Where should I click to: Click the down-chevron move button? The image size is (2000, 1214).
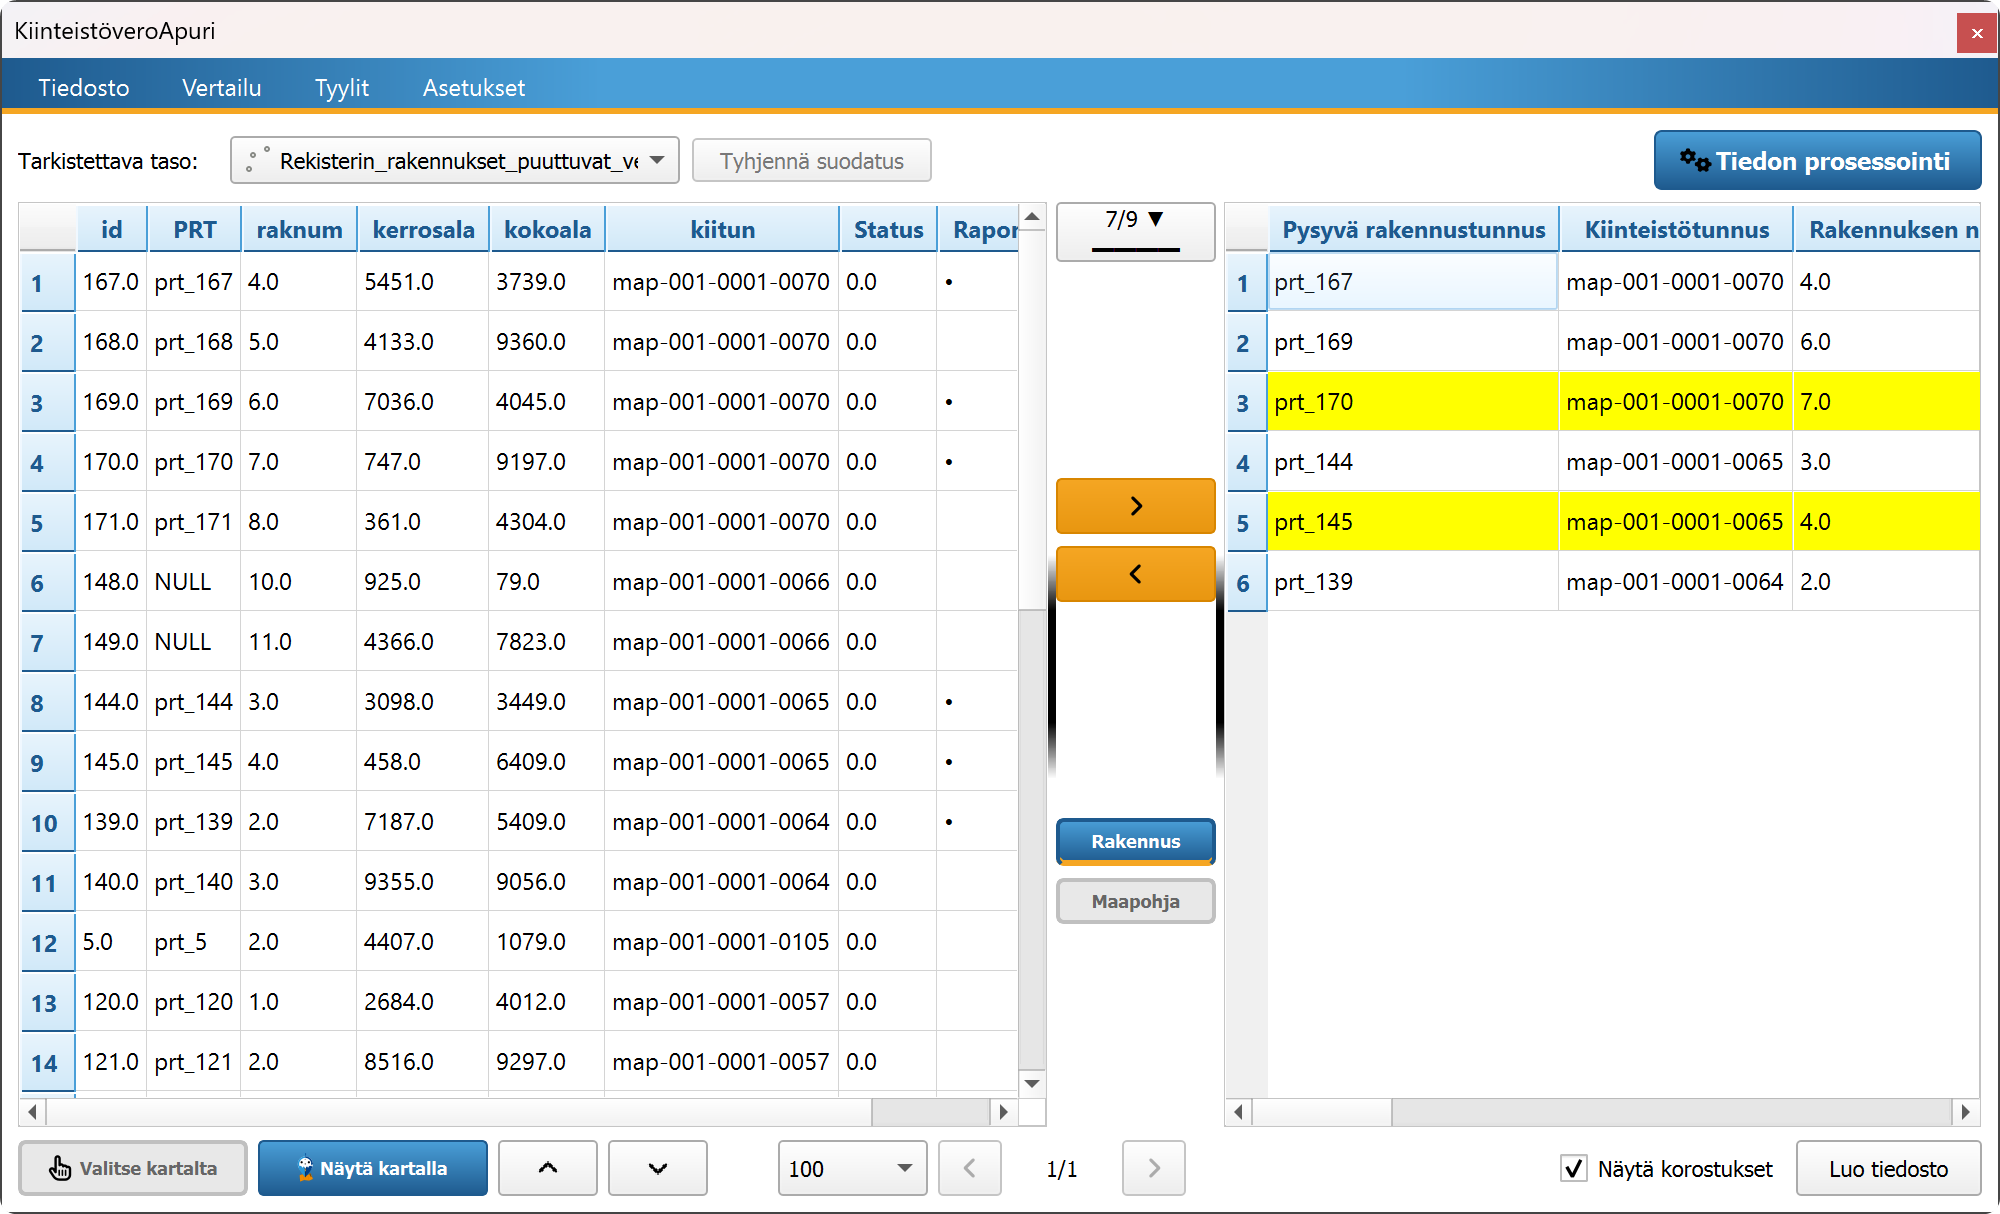658,1168
